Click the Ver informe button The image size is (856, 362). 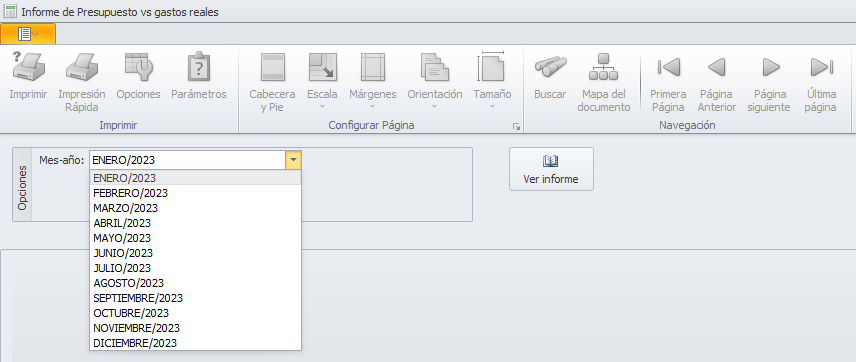(551, 169)
